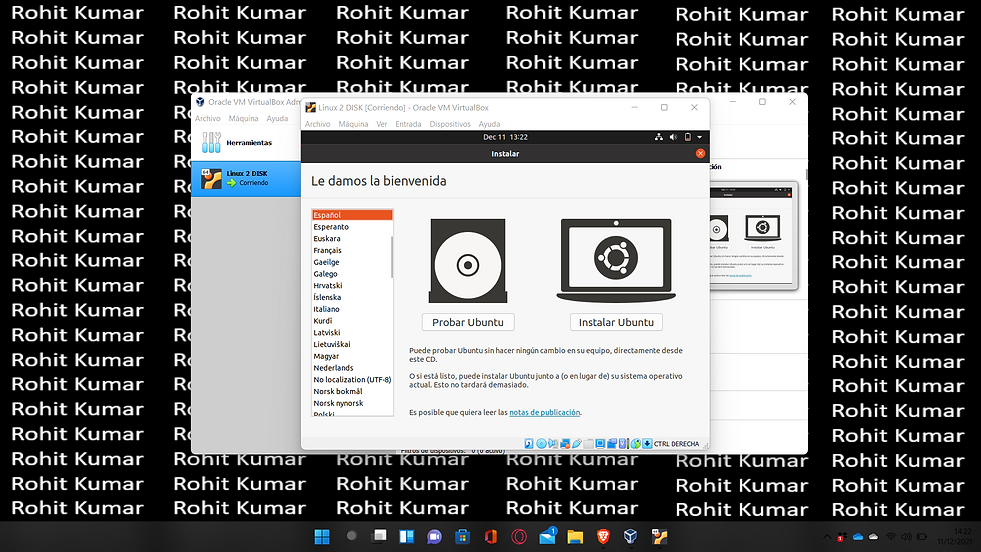Select Herramientas in VirtualBox Manager
This screenshot has width=981, height=552.
pyautogui.click(x=247, y=143)
